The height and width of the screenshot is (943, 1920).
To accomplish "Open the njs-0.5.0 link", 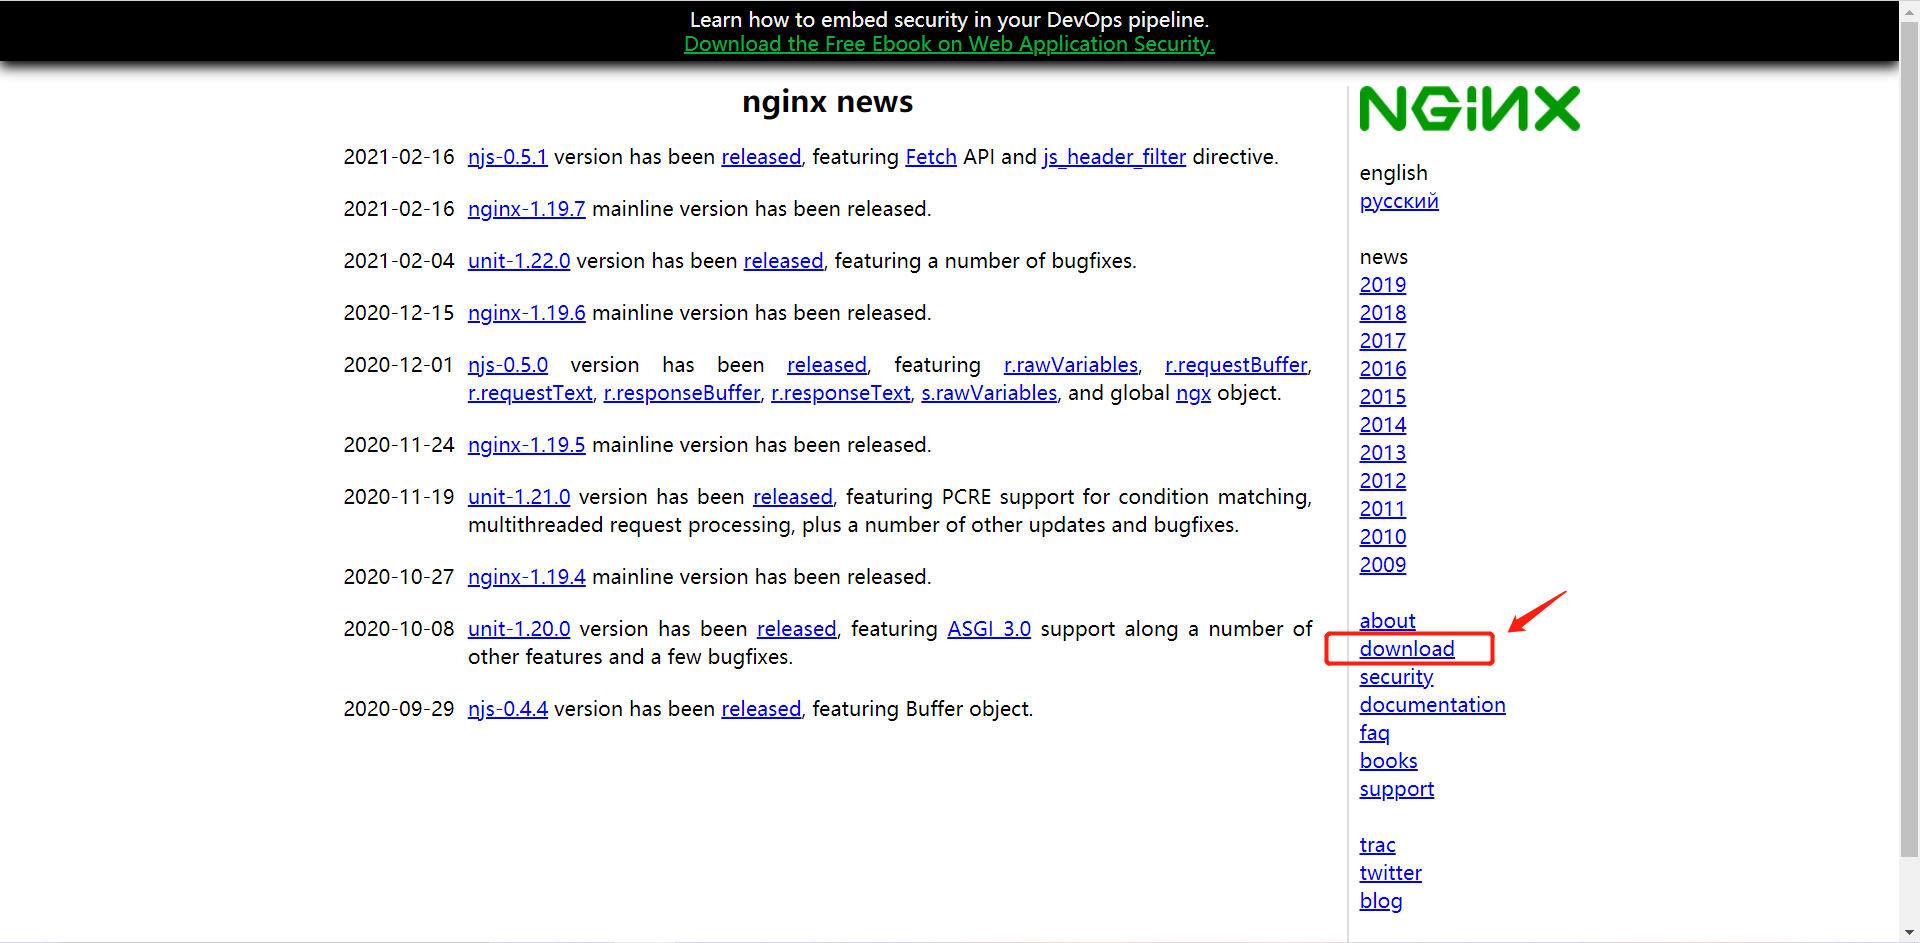I will 508,365.
